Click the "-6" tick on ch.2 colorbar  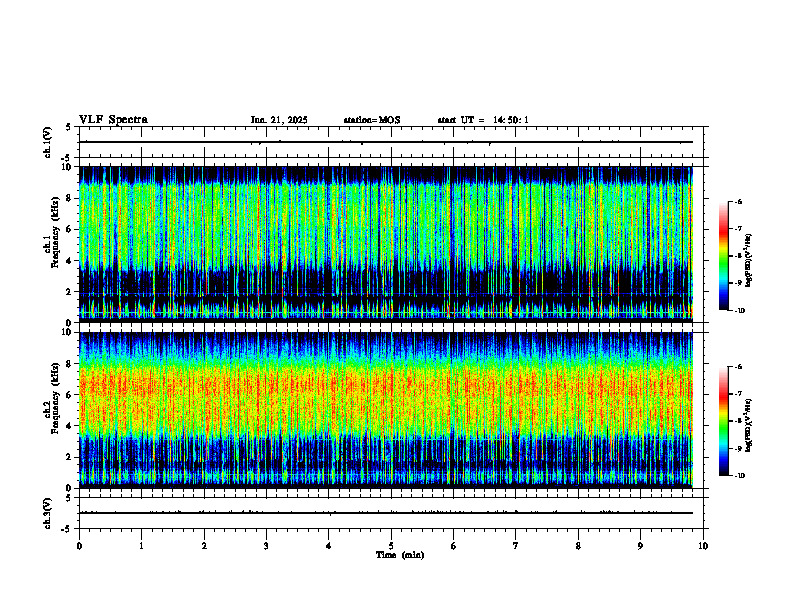[738, 367]
